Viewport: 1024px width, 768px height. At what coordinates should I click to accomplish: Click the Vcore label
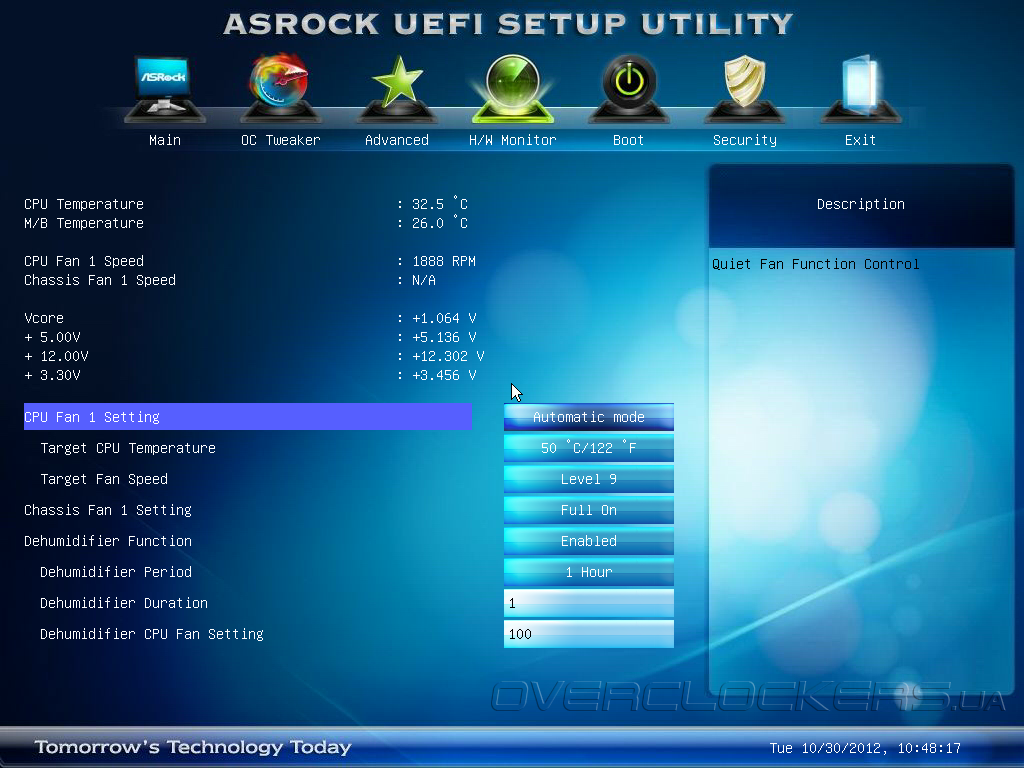point(44,318)
